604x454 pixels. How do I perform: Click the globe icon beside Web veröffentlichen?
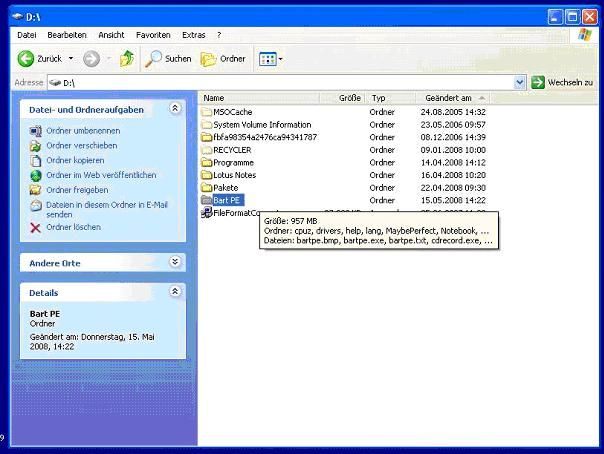[x=36, y=176]
